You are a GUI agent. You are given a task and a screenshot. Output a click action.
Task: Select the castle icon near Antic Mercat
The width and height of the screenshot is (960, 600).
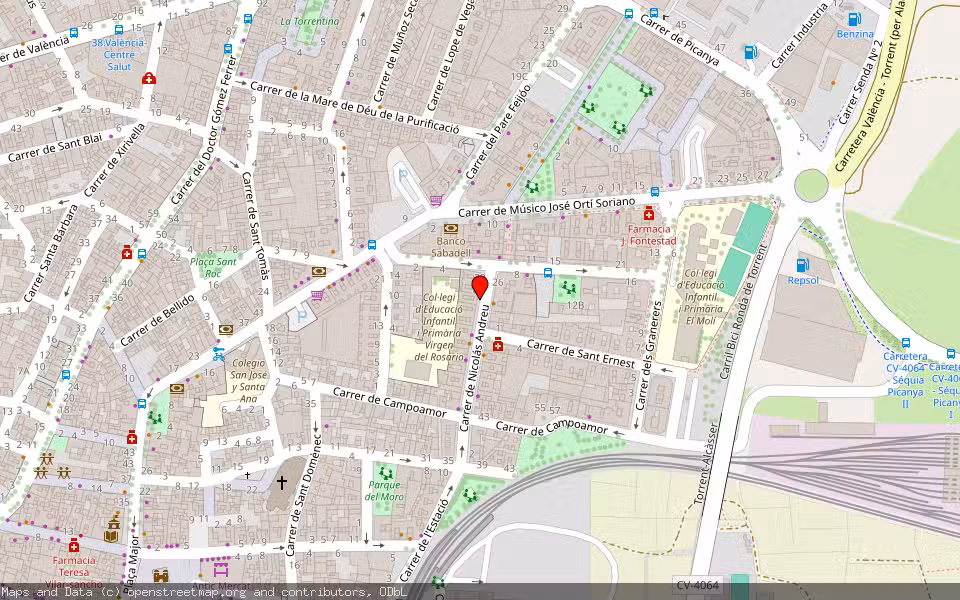click(x=159, y=574)
